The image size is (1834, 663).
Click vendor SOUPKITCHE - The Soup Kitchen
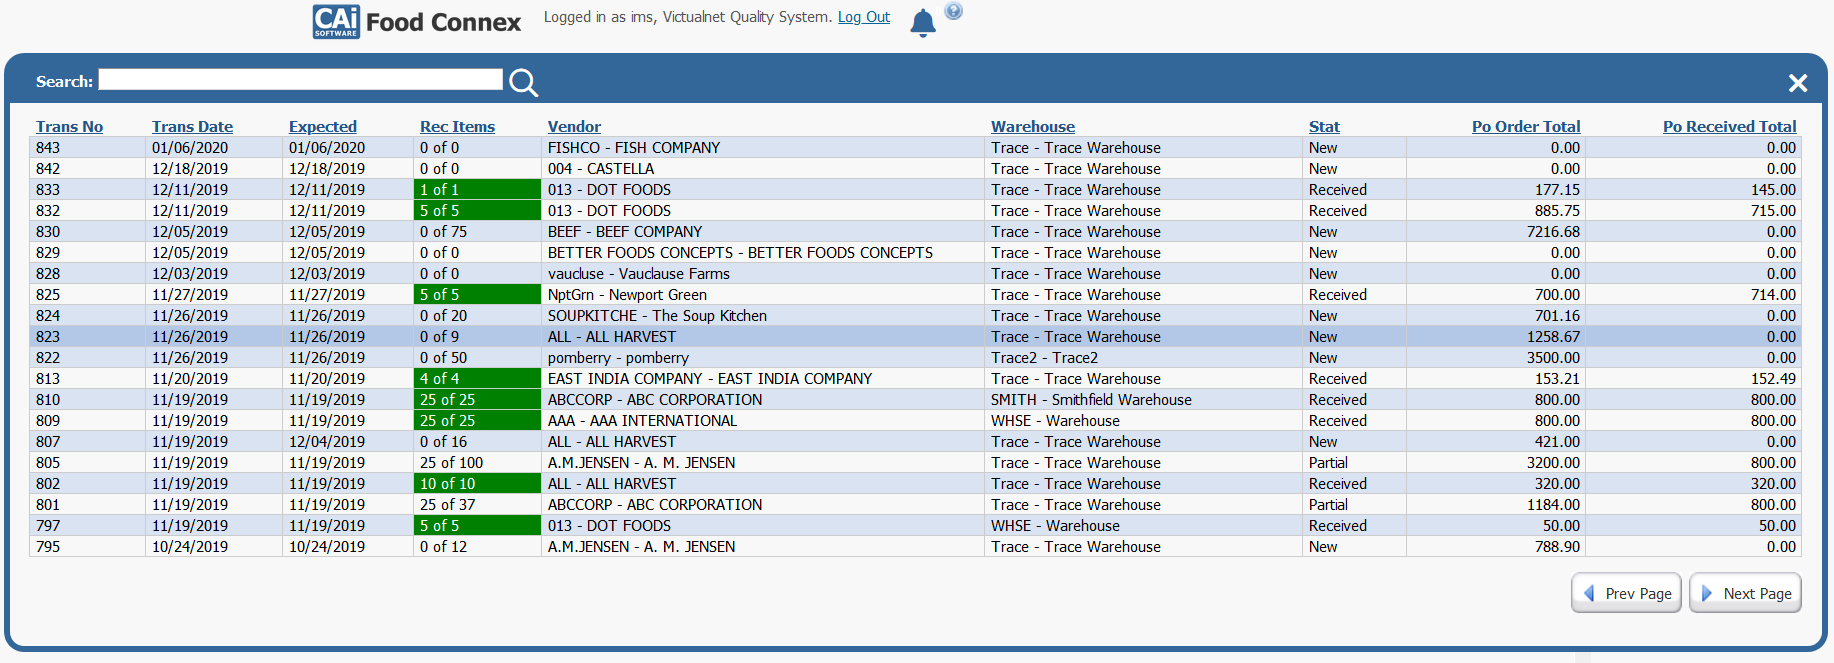click(657, 316)
